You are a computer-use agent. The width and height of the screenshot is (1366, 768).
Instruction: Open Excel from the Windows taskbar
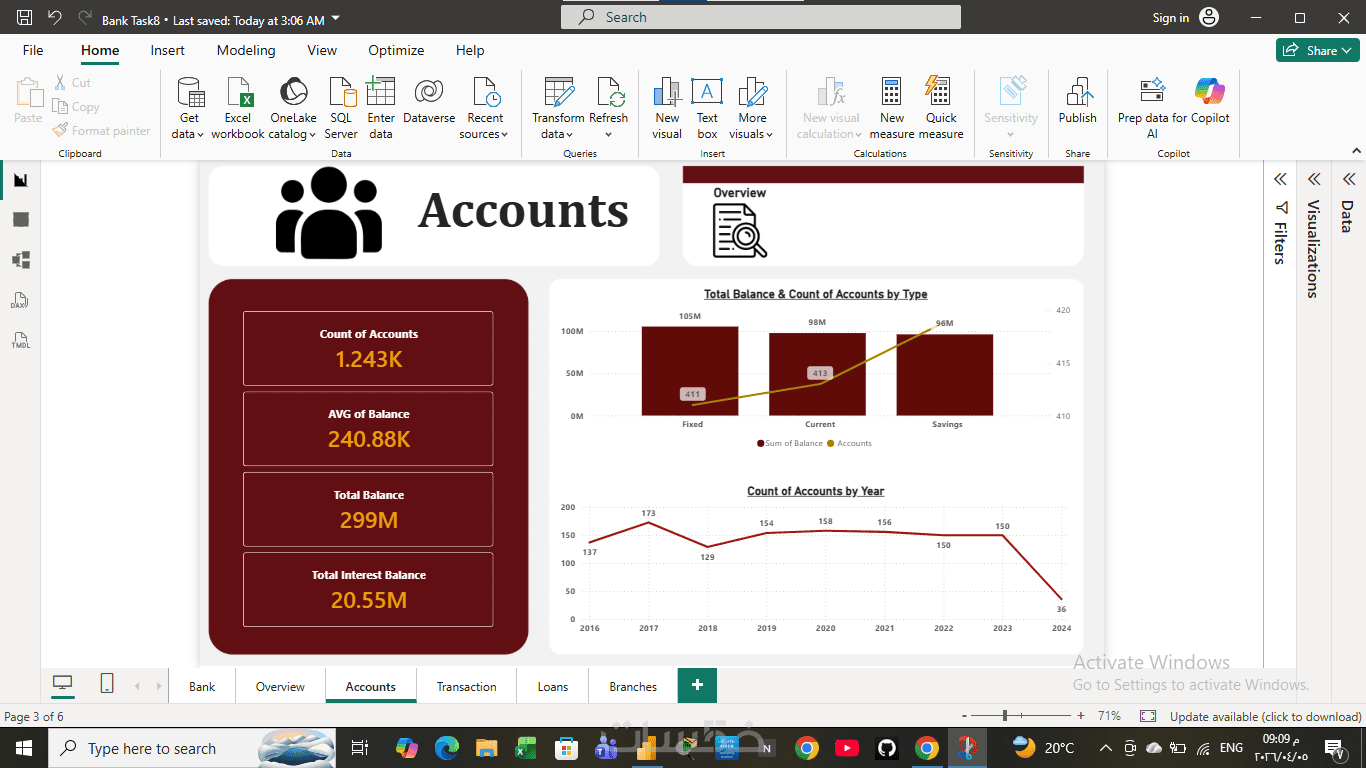[x=526, y=748]
